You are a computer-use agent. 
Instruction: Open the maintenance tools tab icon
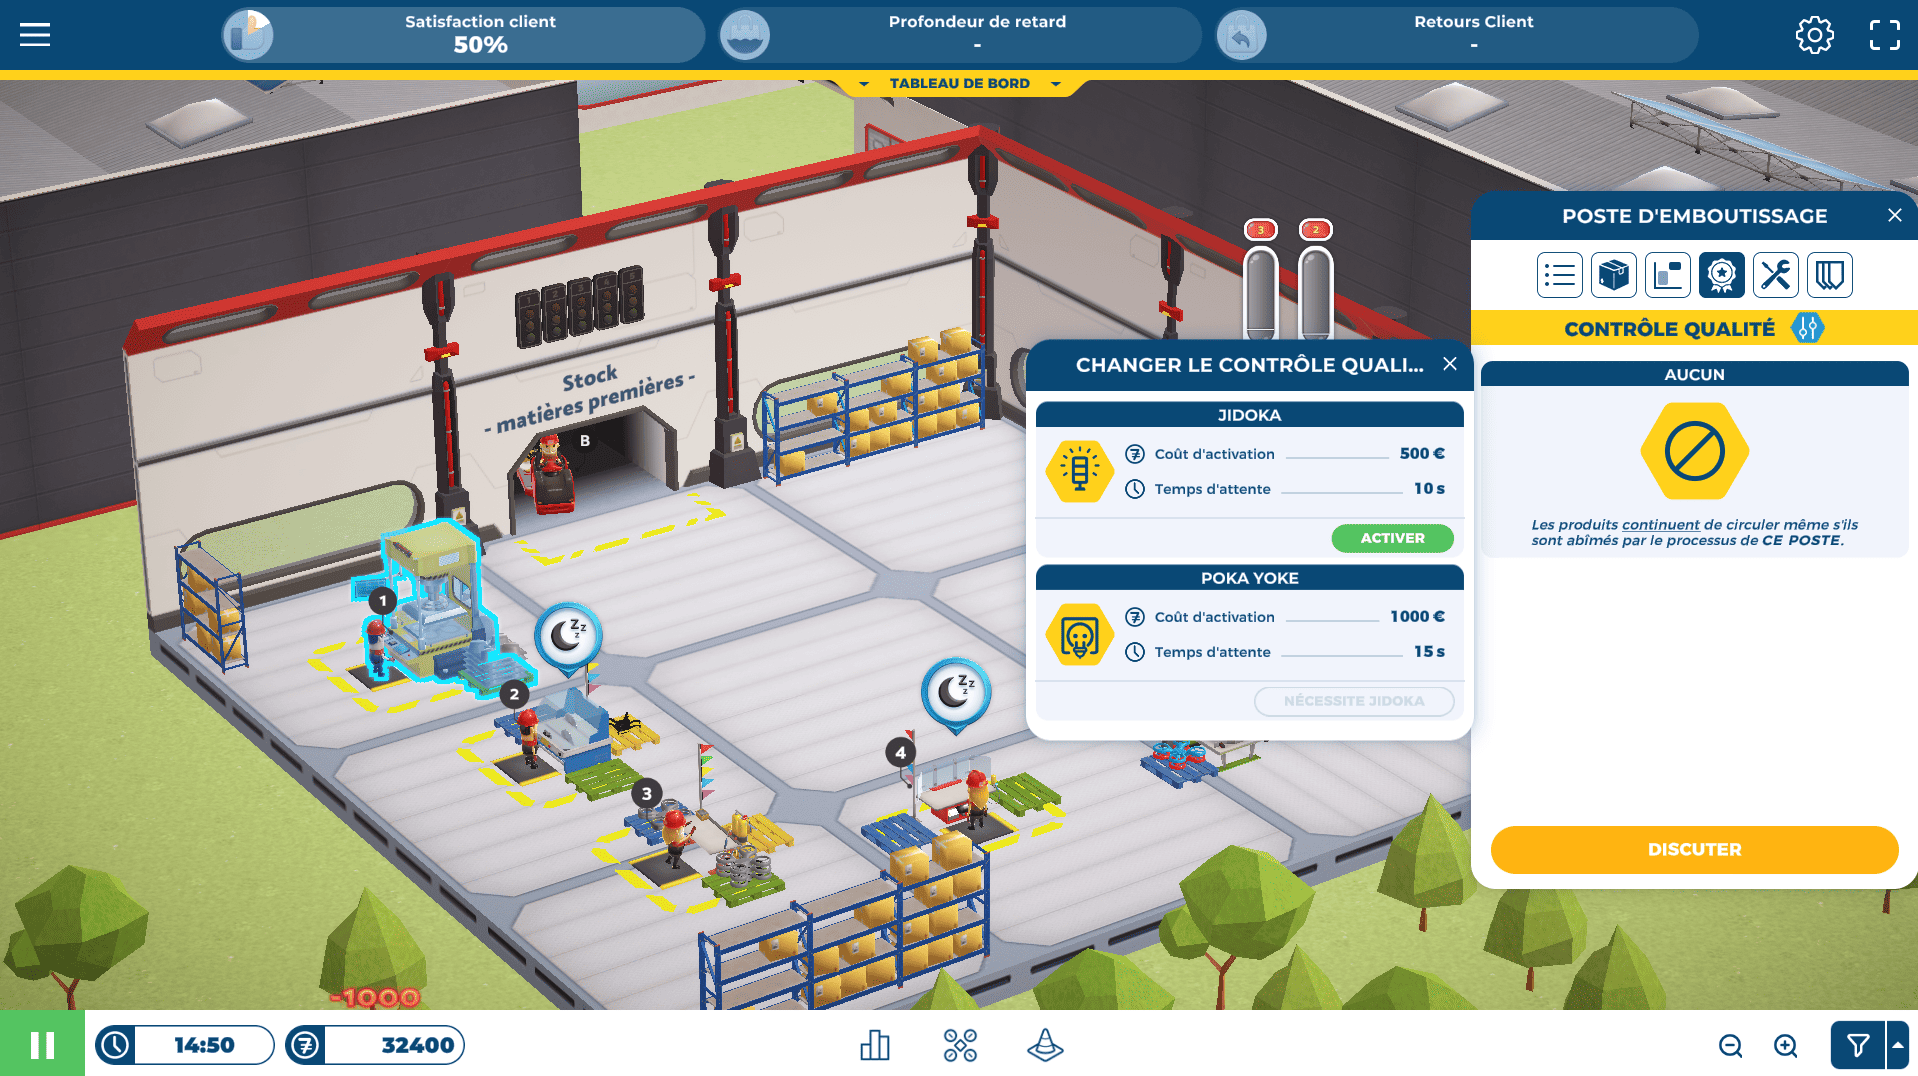(1775, 275)
